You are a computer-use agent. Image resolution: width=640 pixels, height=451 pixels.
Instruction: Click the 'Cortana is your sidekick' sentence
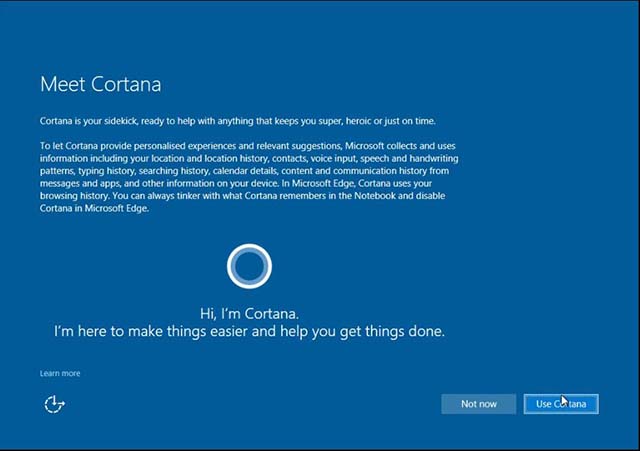[238, 121]
